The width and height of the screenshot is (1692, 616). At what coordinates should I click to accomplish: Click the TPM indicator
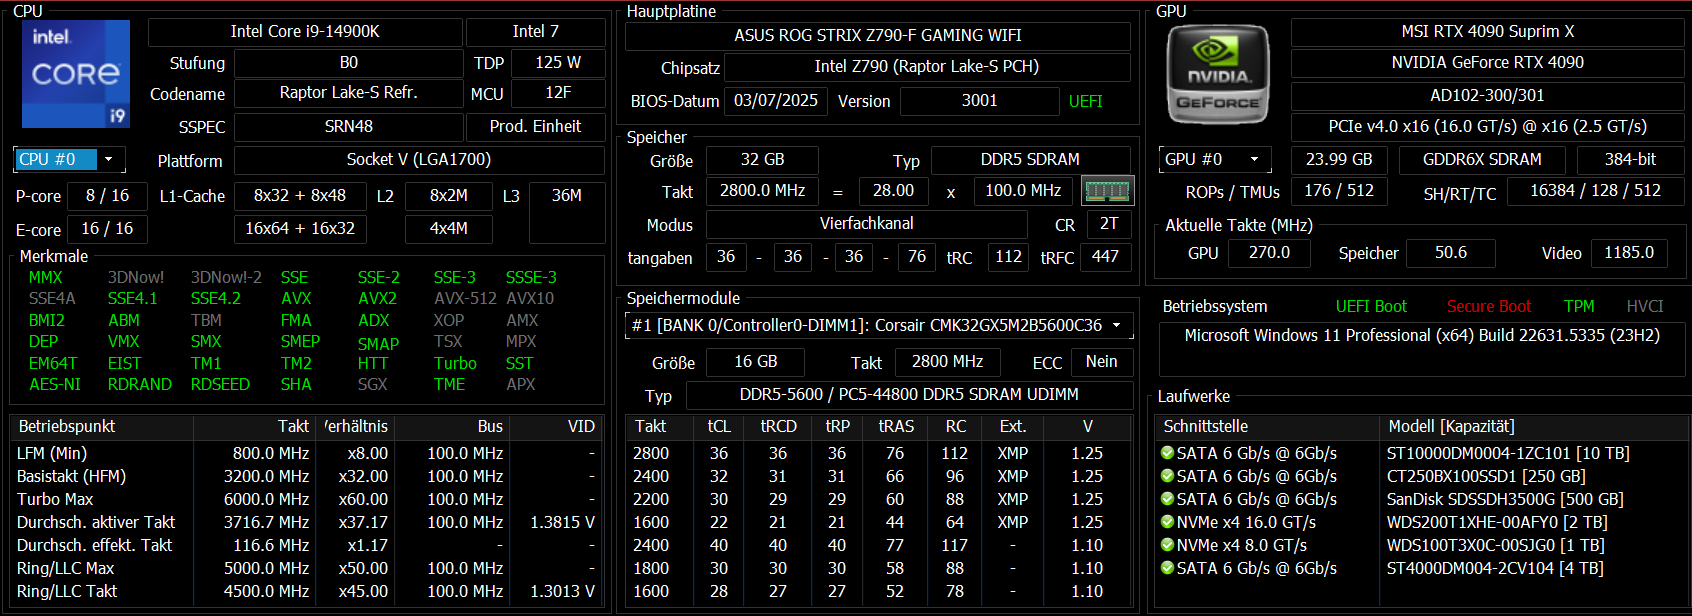1579,306
